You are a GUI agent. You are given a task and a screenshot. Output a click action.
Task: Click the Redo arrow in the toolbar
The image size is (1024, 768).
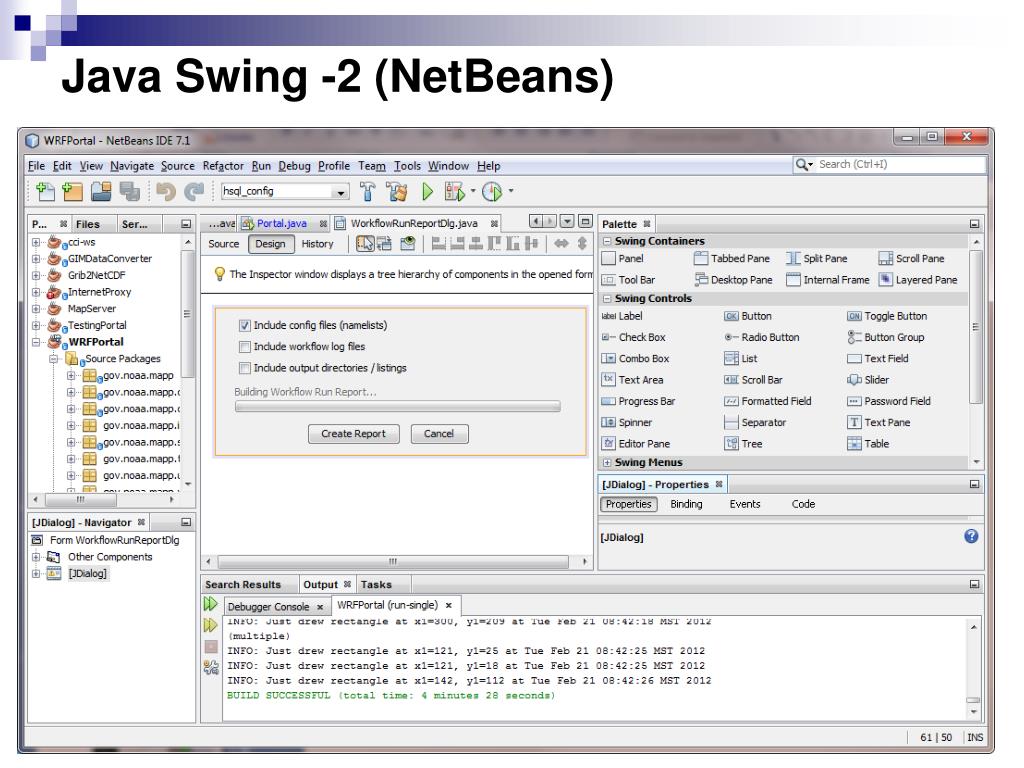point(194,191)
